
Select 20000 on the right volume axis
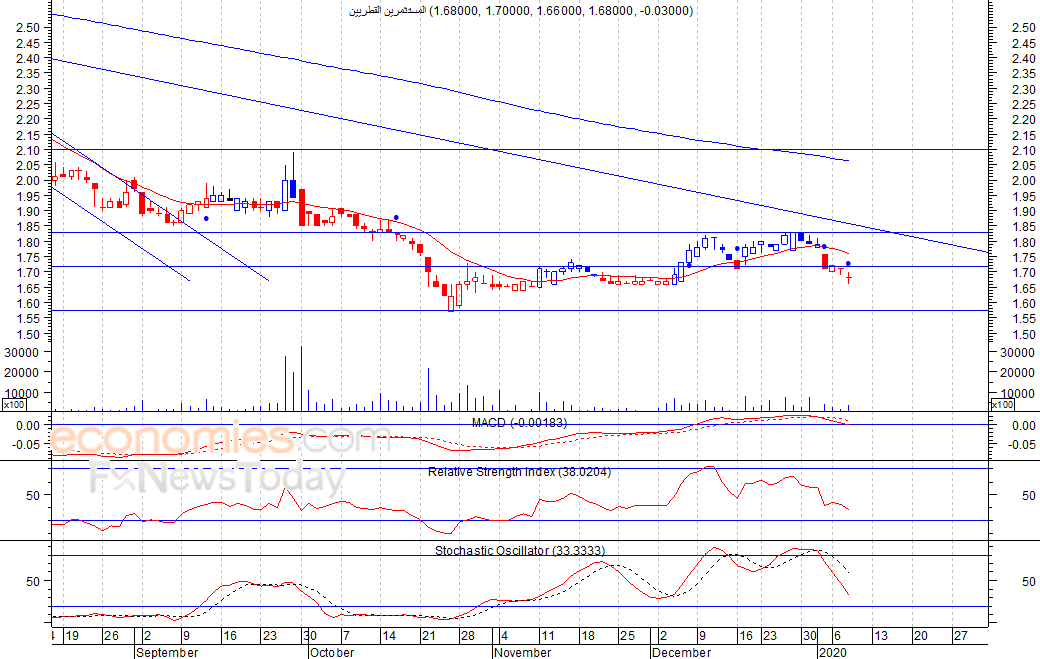click(x=1017, y=373)
